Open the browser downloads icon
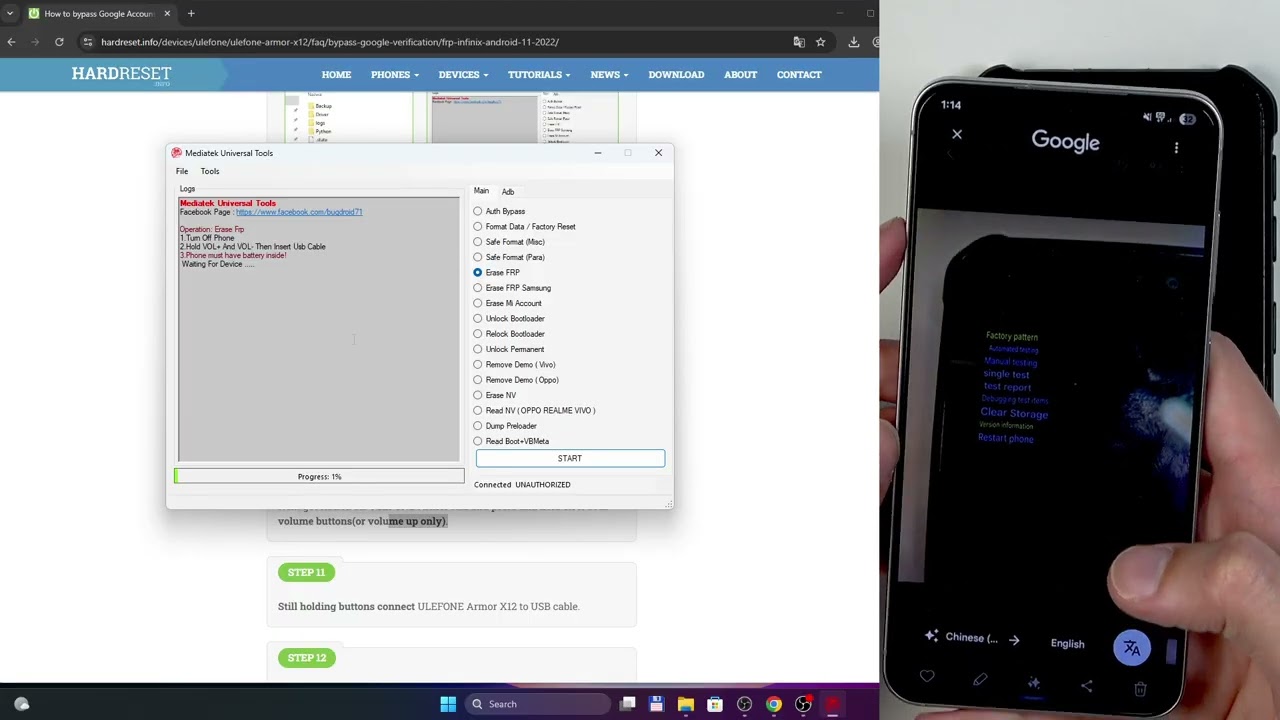 (x=853, y=42)
